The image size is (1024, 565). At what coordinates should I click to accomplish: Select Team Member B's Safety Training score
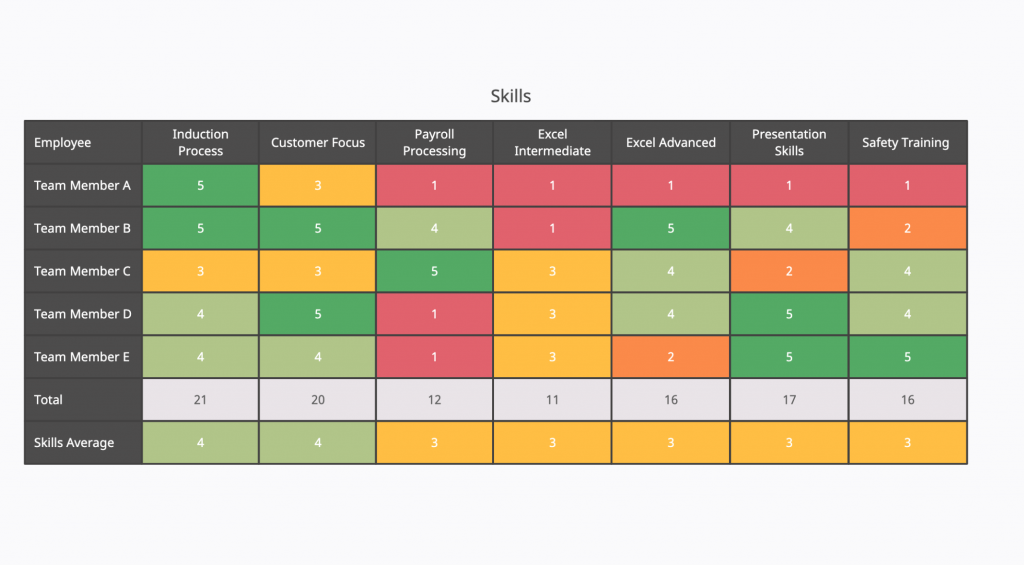(x=907, y=228)
